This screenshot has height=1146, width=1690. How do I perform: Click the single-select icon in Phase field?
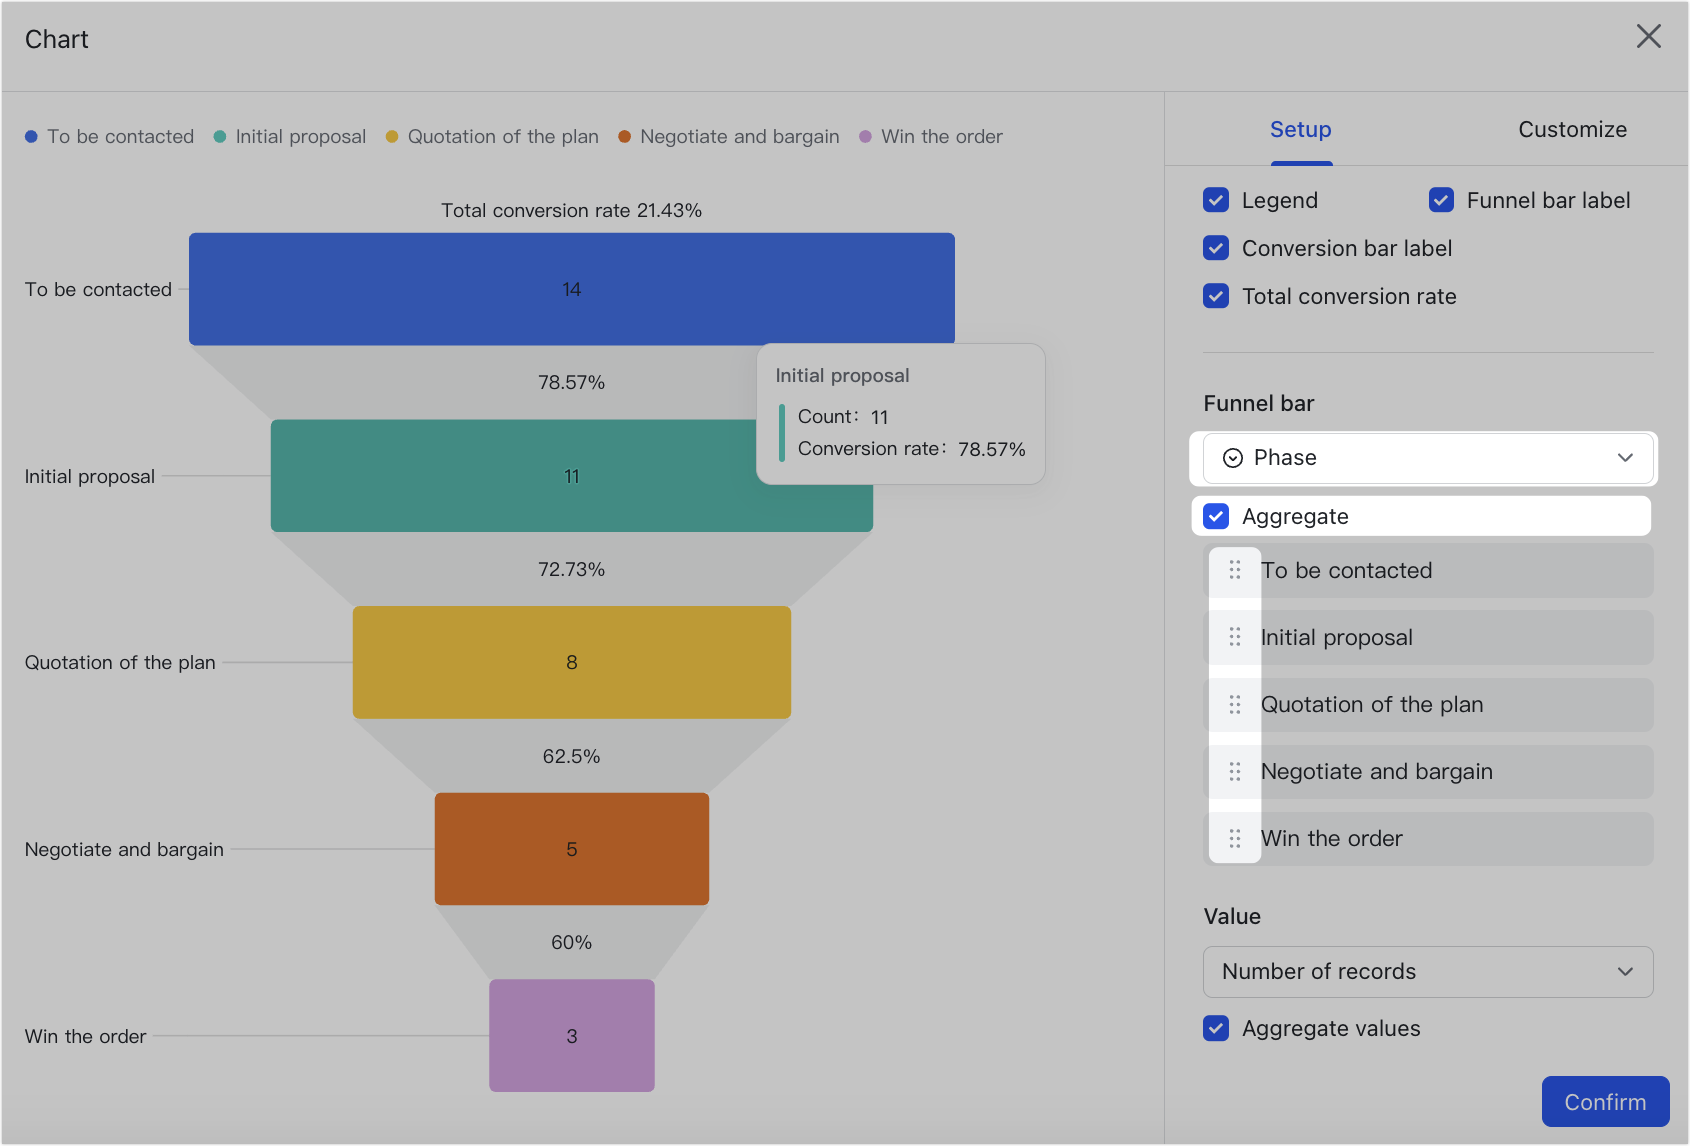[x=1233, y=458]
